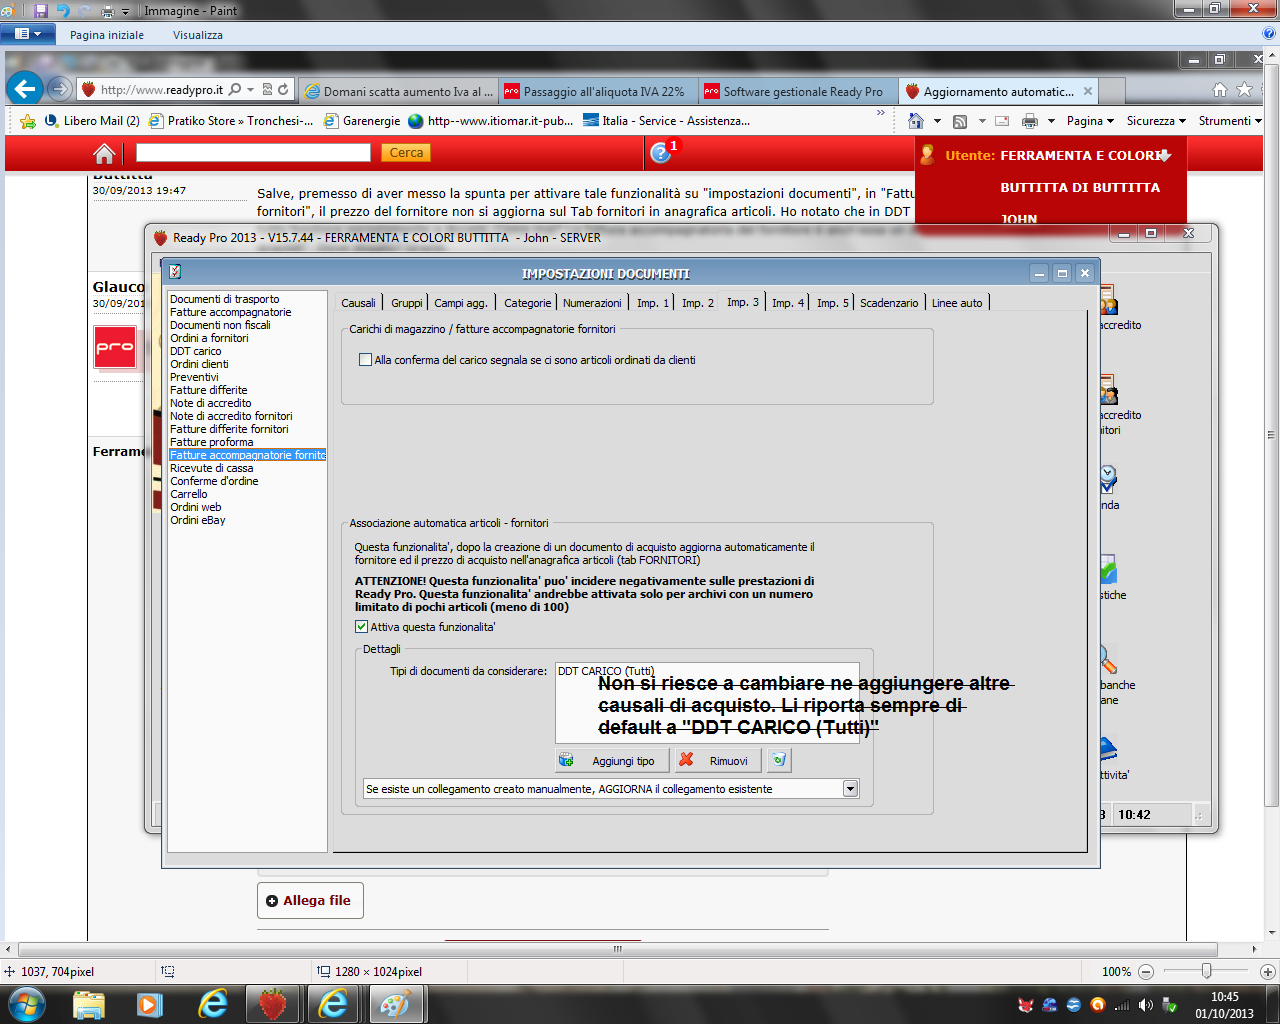Close the Aggiornamento automatic tab
The image size is (1280, 1024).
coord(1088,91)
